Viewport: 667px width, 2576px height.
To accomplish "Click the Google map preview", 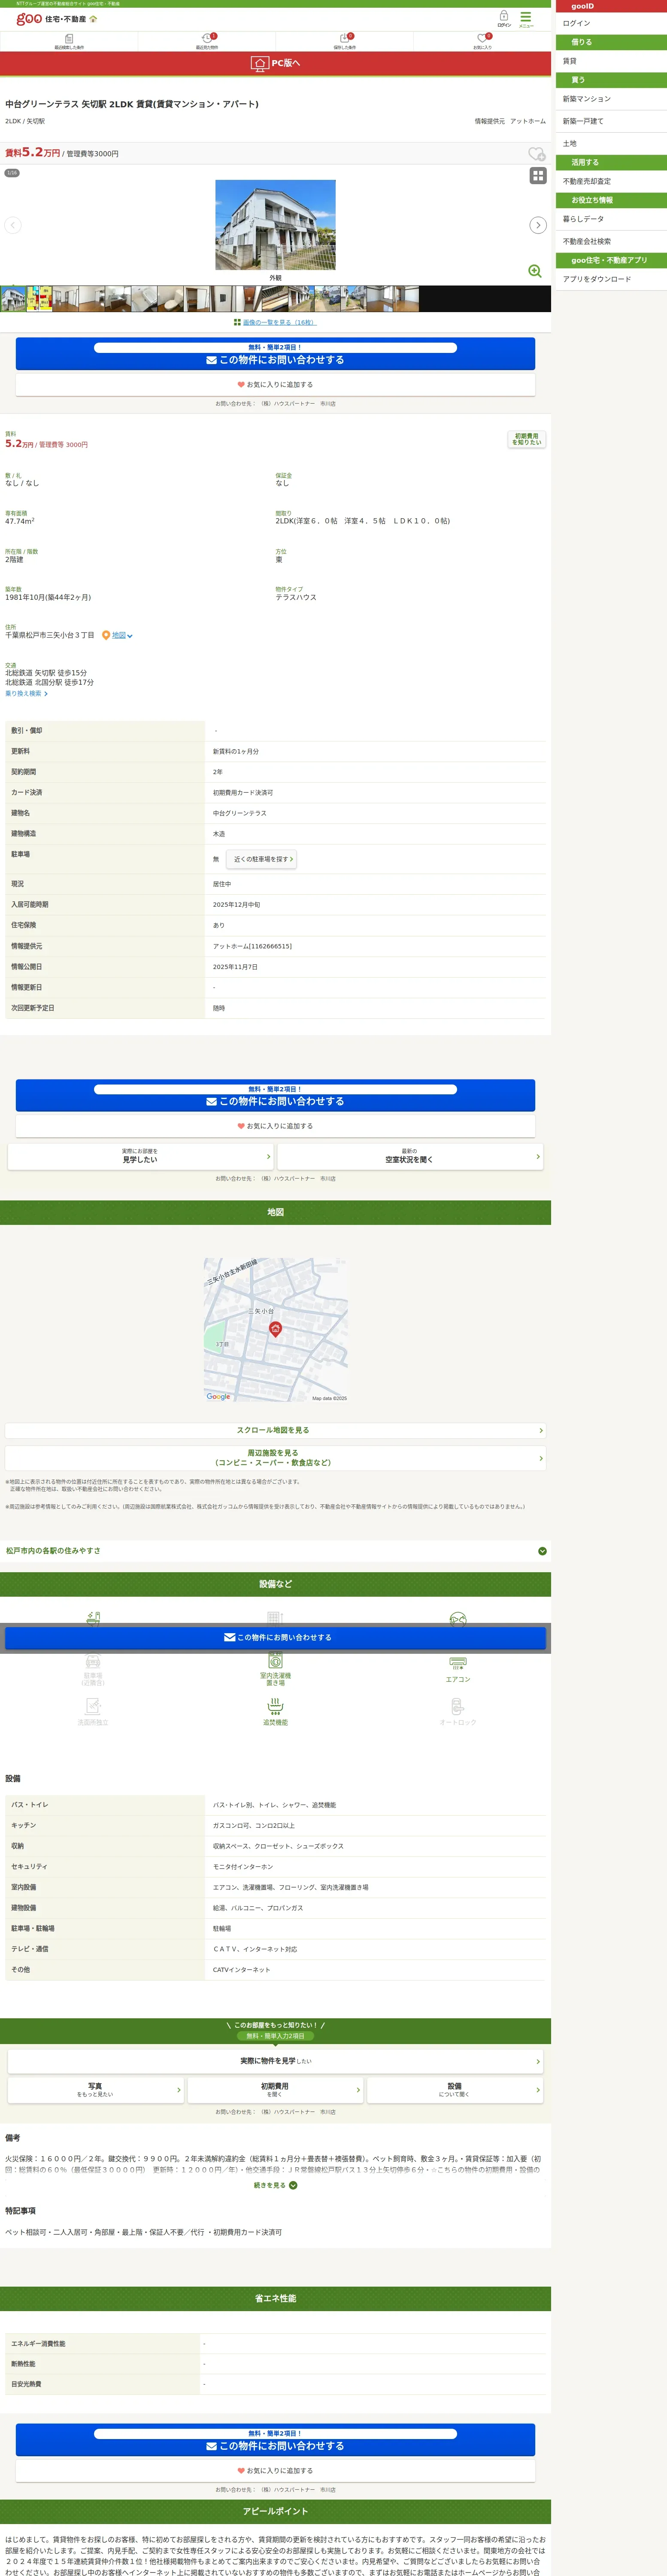I will tap(276, 1330).
